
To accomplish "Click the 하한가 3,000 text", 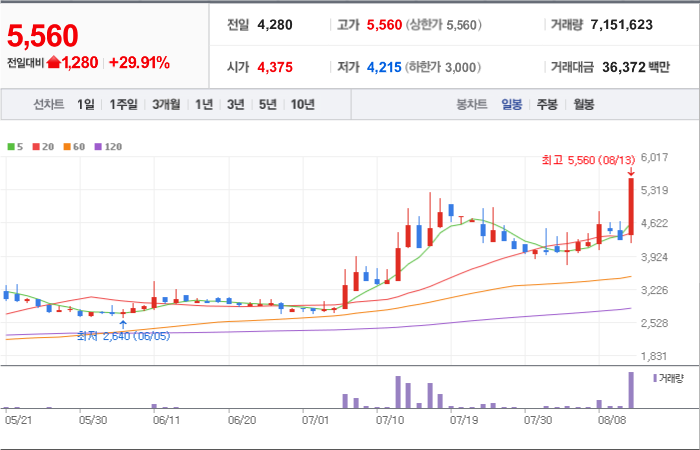I will coord(443,67).
